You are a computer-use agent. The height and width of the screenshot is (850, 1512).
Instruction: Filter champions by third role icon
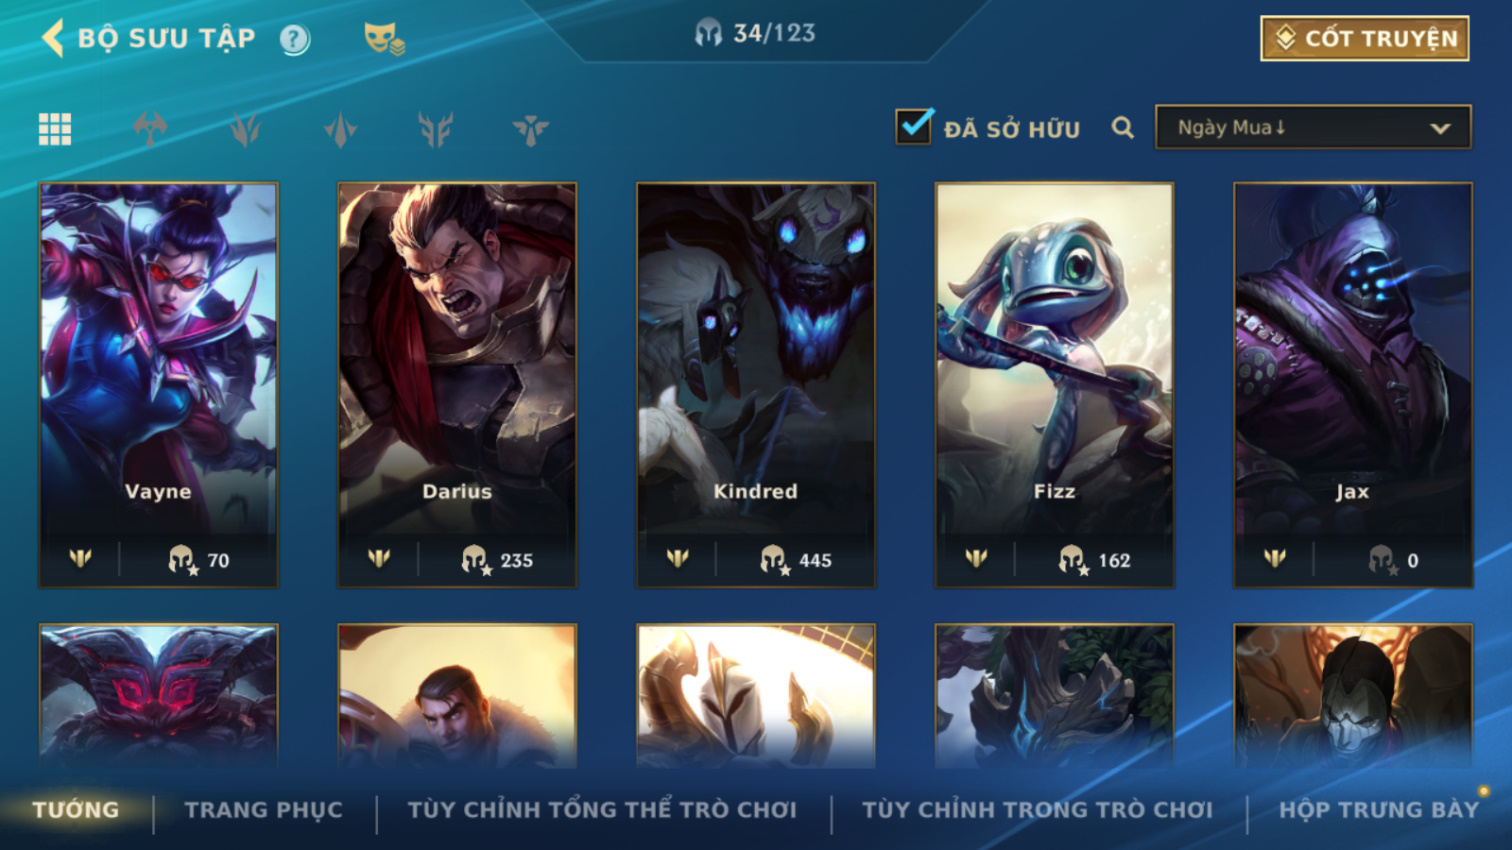(340, 129)
